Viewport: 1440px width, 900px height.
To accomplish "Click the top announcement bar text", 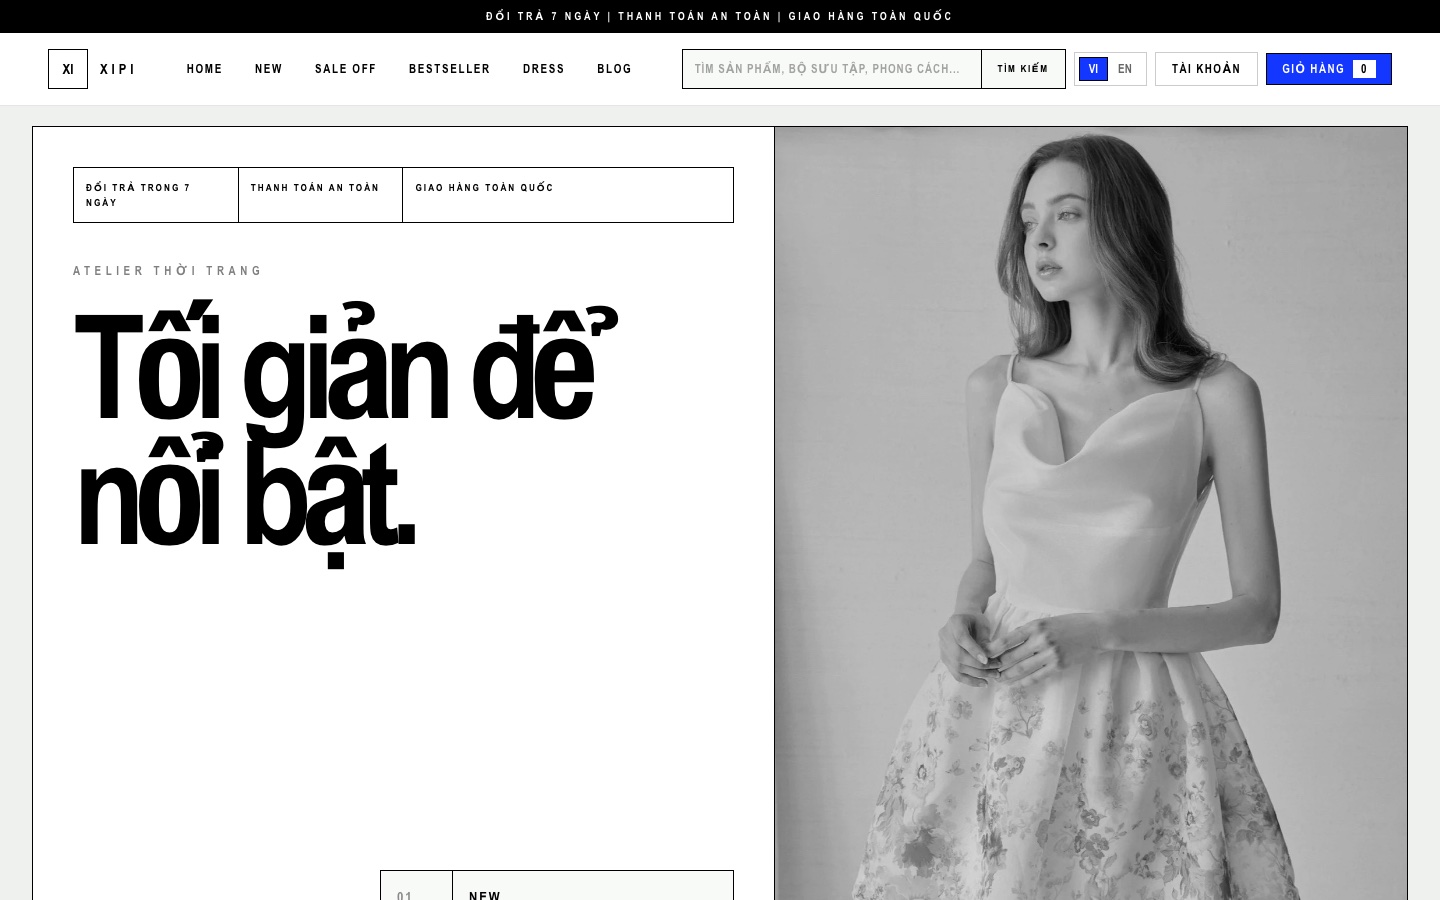I will click(x=719, y=16).
